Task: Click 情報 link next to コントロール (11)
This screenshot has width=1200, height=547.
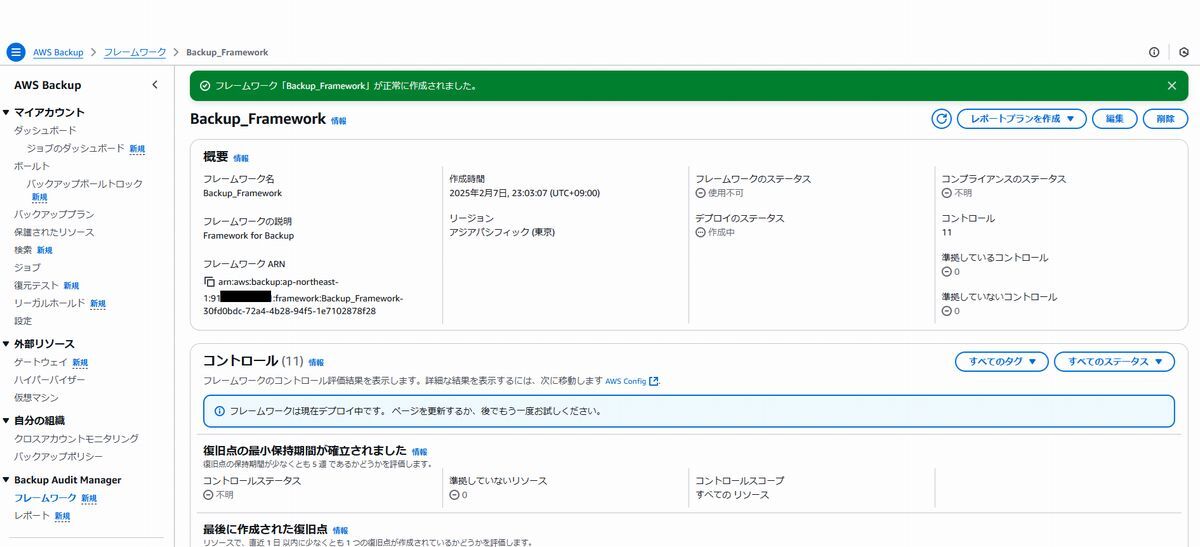Action: pyautogui.click(x=316, y=362)
